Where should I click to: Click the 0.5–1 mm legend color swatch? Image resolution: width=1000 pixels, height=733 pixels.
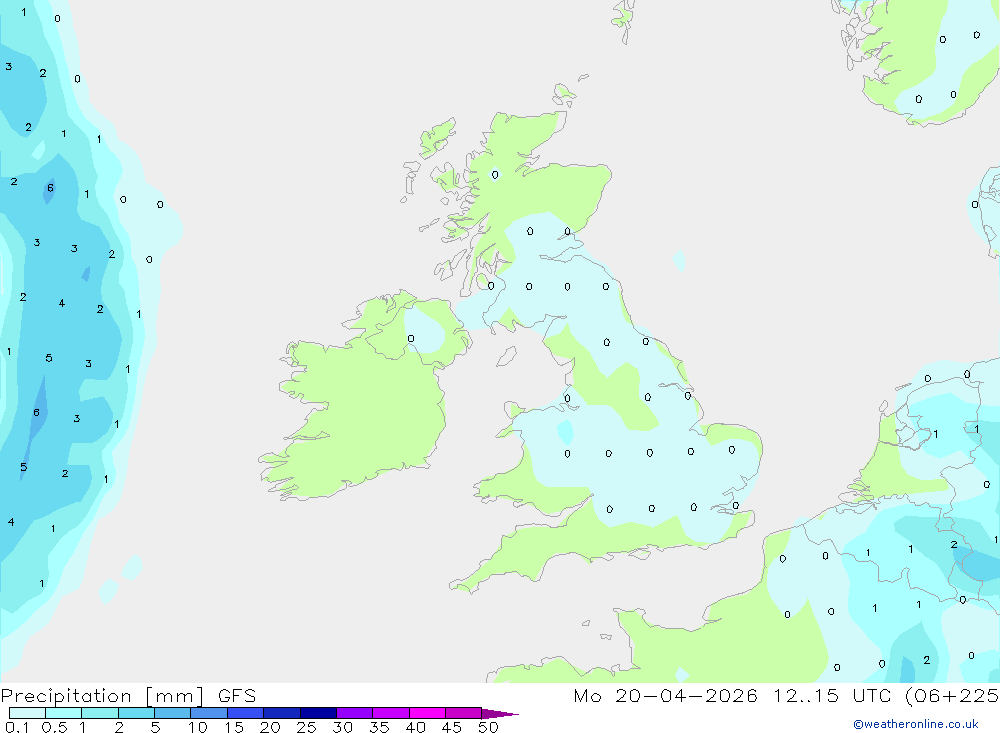[64, 713]
